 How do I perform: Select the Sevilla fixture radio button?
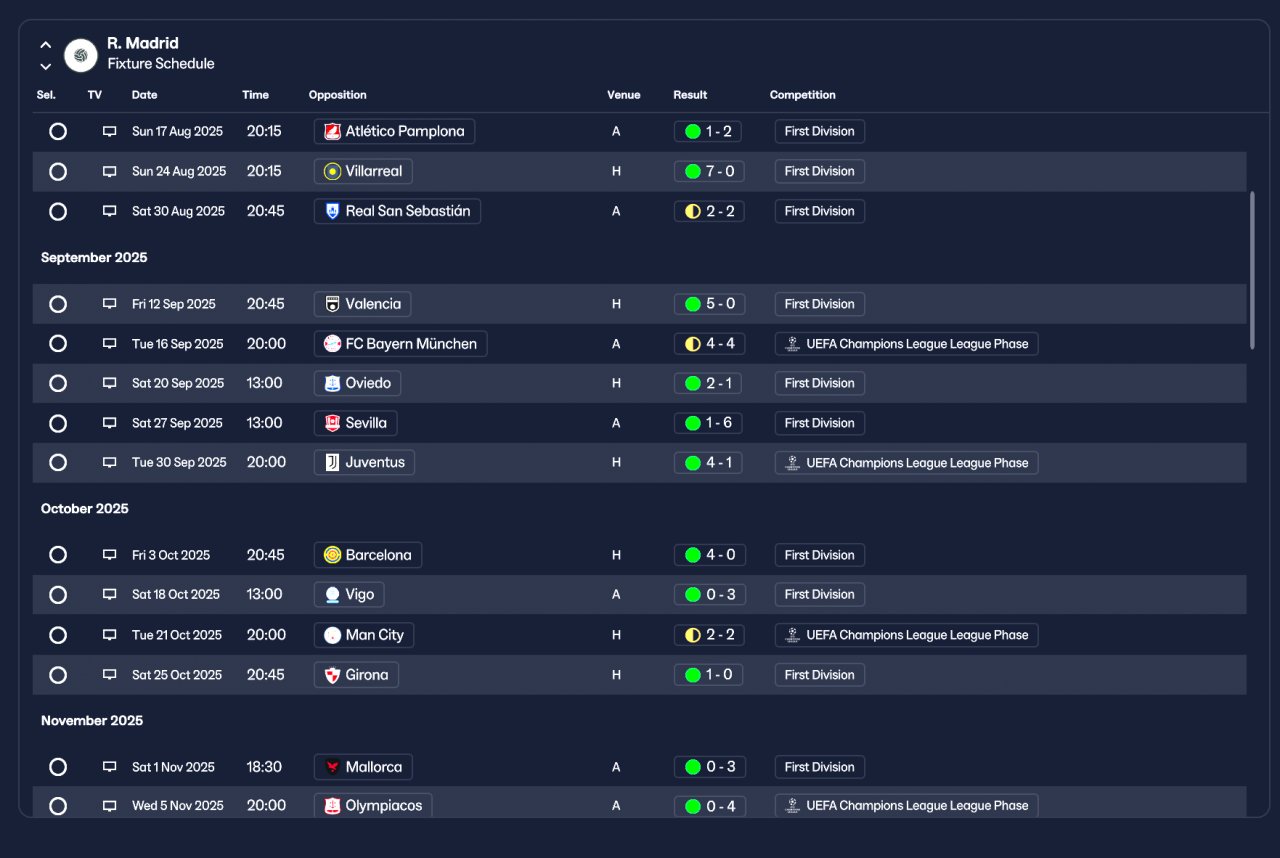(x=58, y=423)
